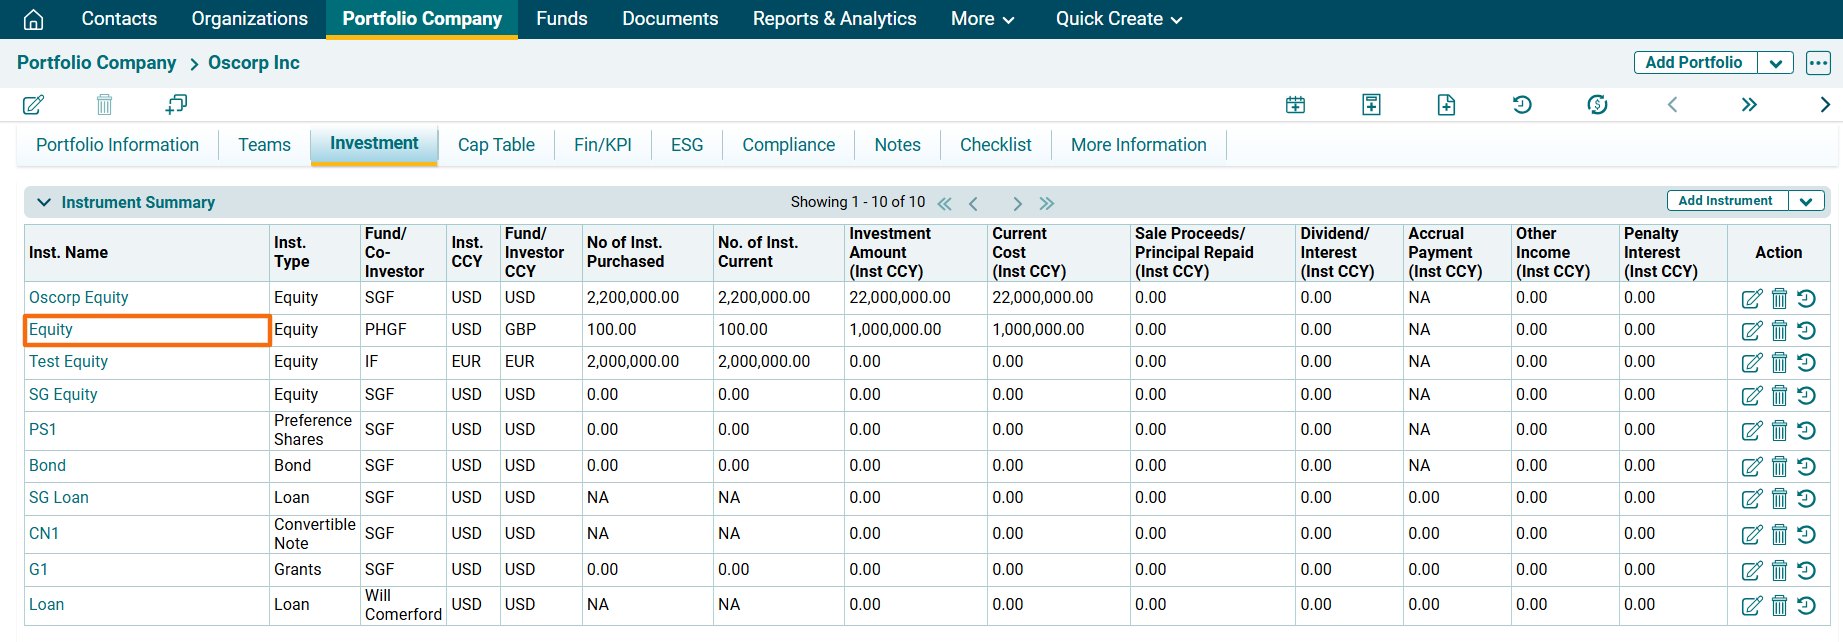Click the clone record icon in toolbar

176,104
